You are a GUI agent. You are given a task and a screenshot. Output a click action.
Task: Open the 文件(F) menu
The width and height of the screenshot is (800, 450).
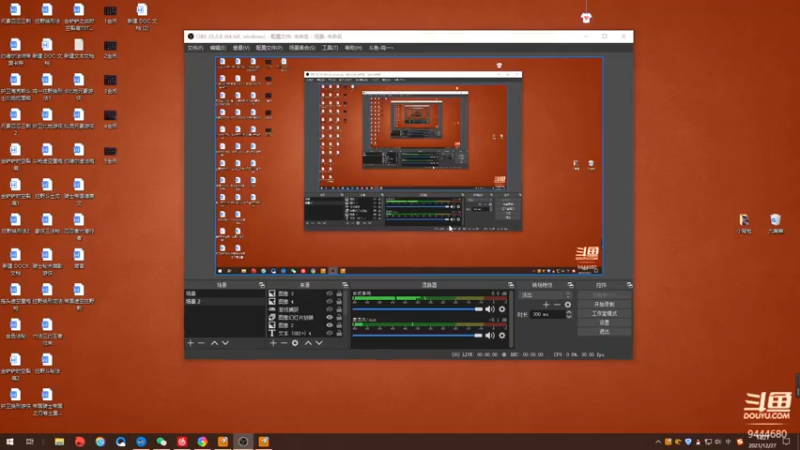click(195, 48)
